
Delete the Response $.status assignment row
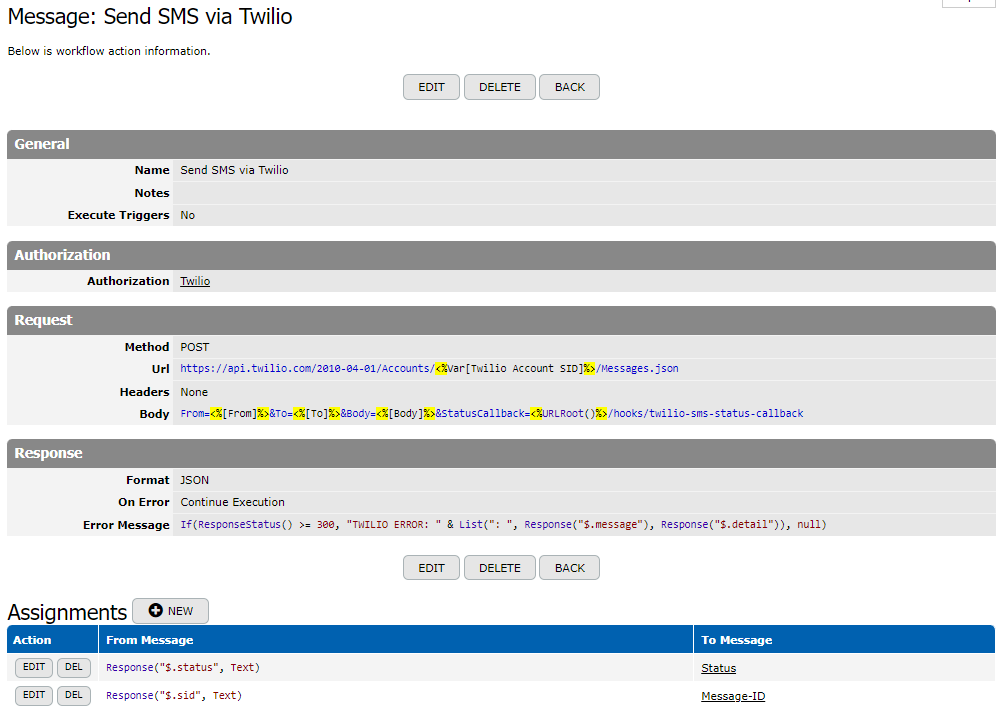click(74, 668)
